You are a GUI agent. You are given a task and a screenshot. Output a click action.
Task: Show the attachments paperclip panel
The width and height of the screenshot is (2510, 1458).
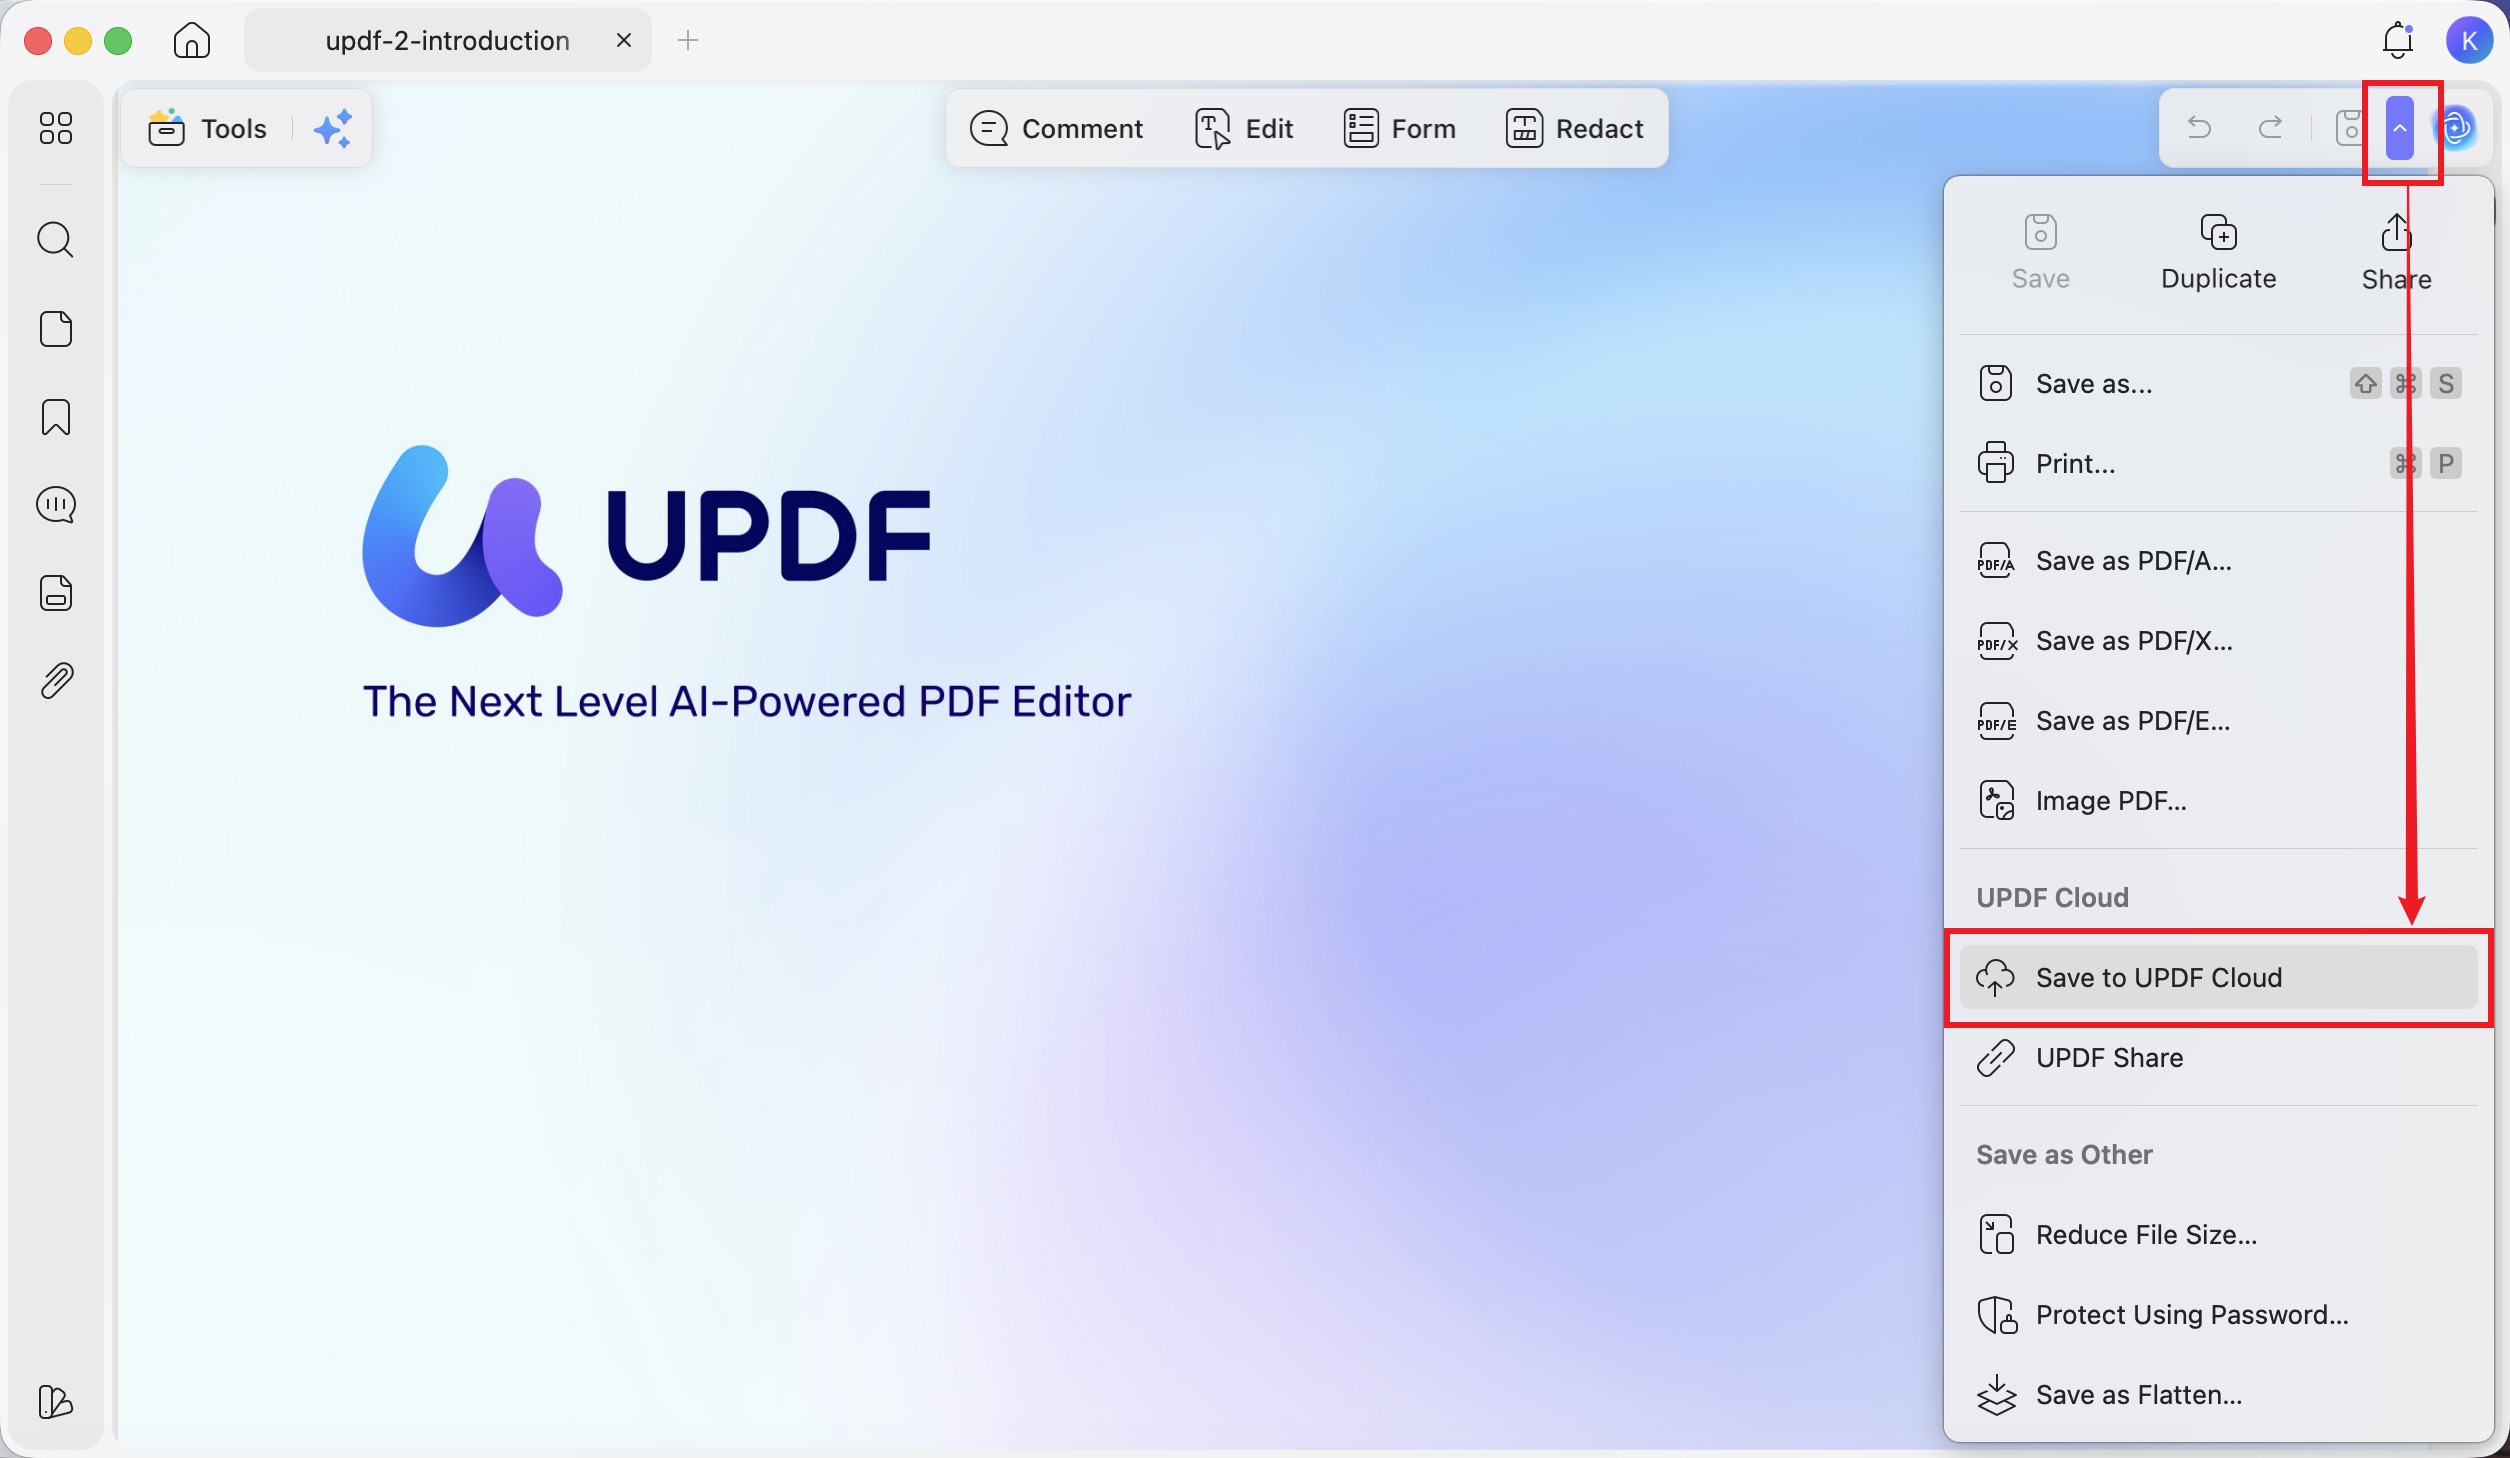[56, 681]
